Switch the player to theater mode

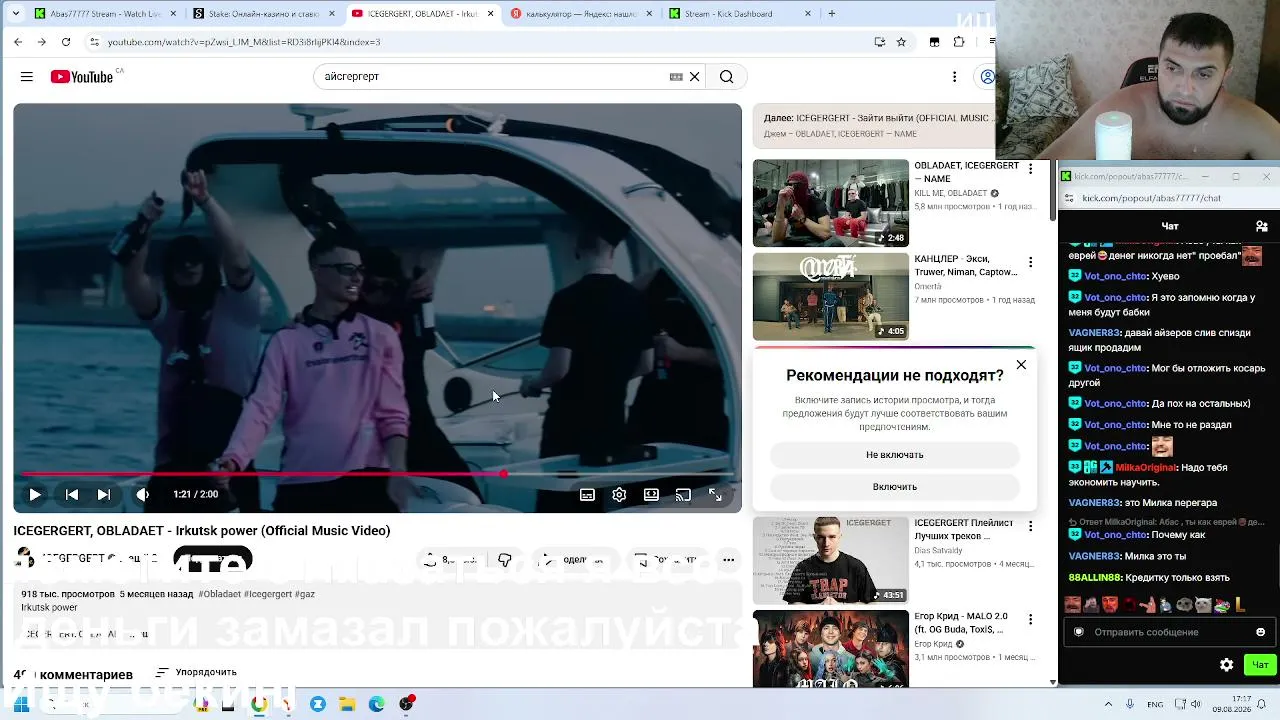pyautogui.click(x=652, y=494)
